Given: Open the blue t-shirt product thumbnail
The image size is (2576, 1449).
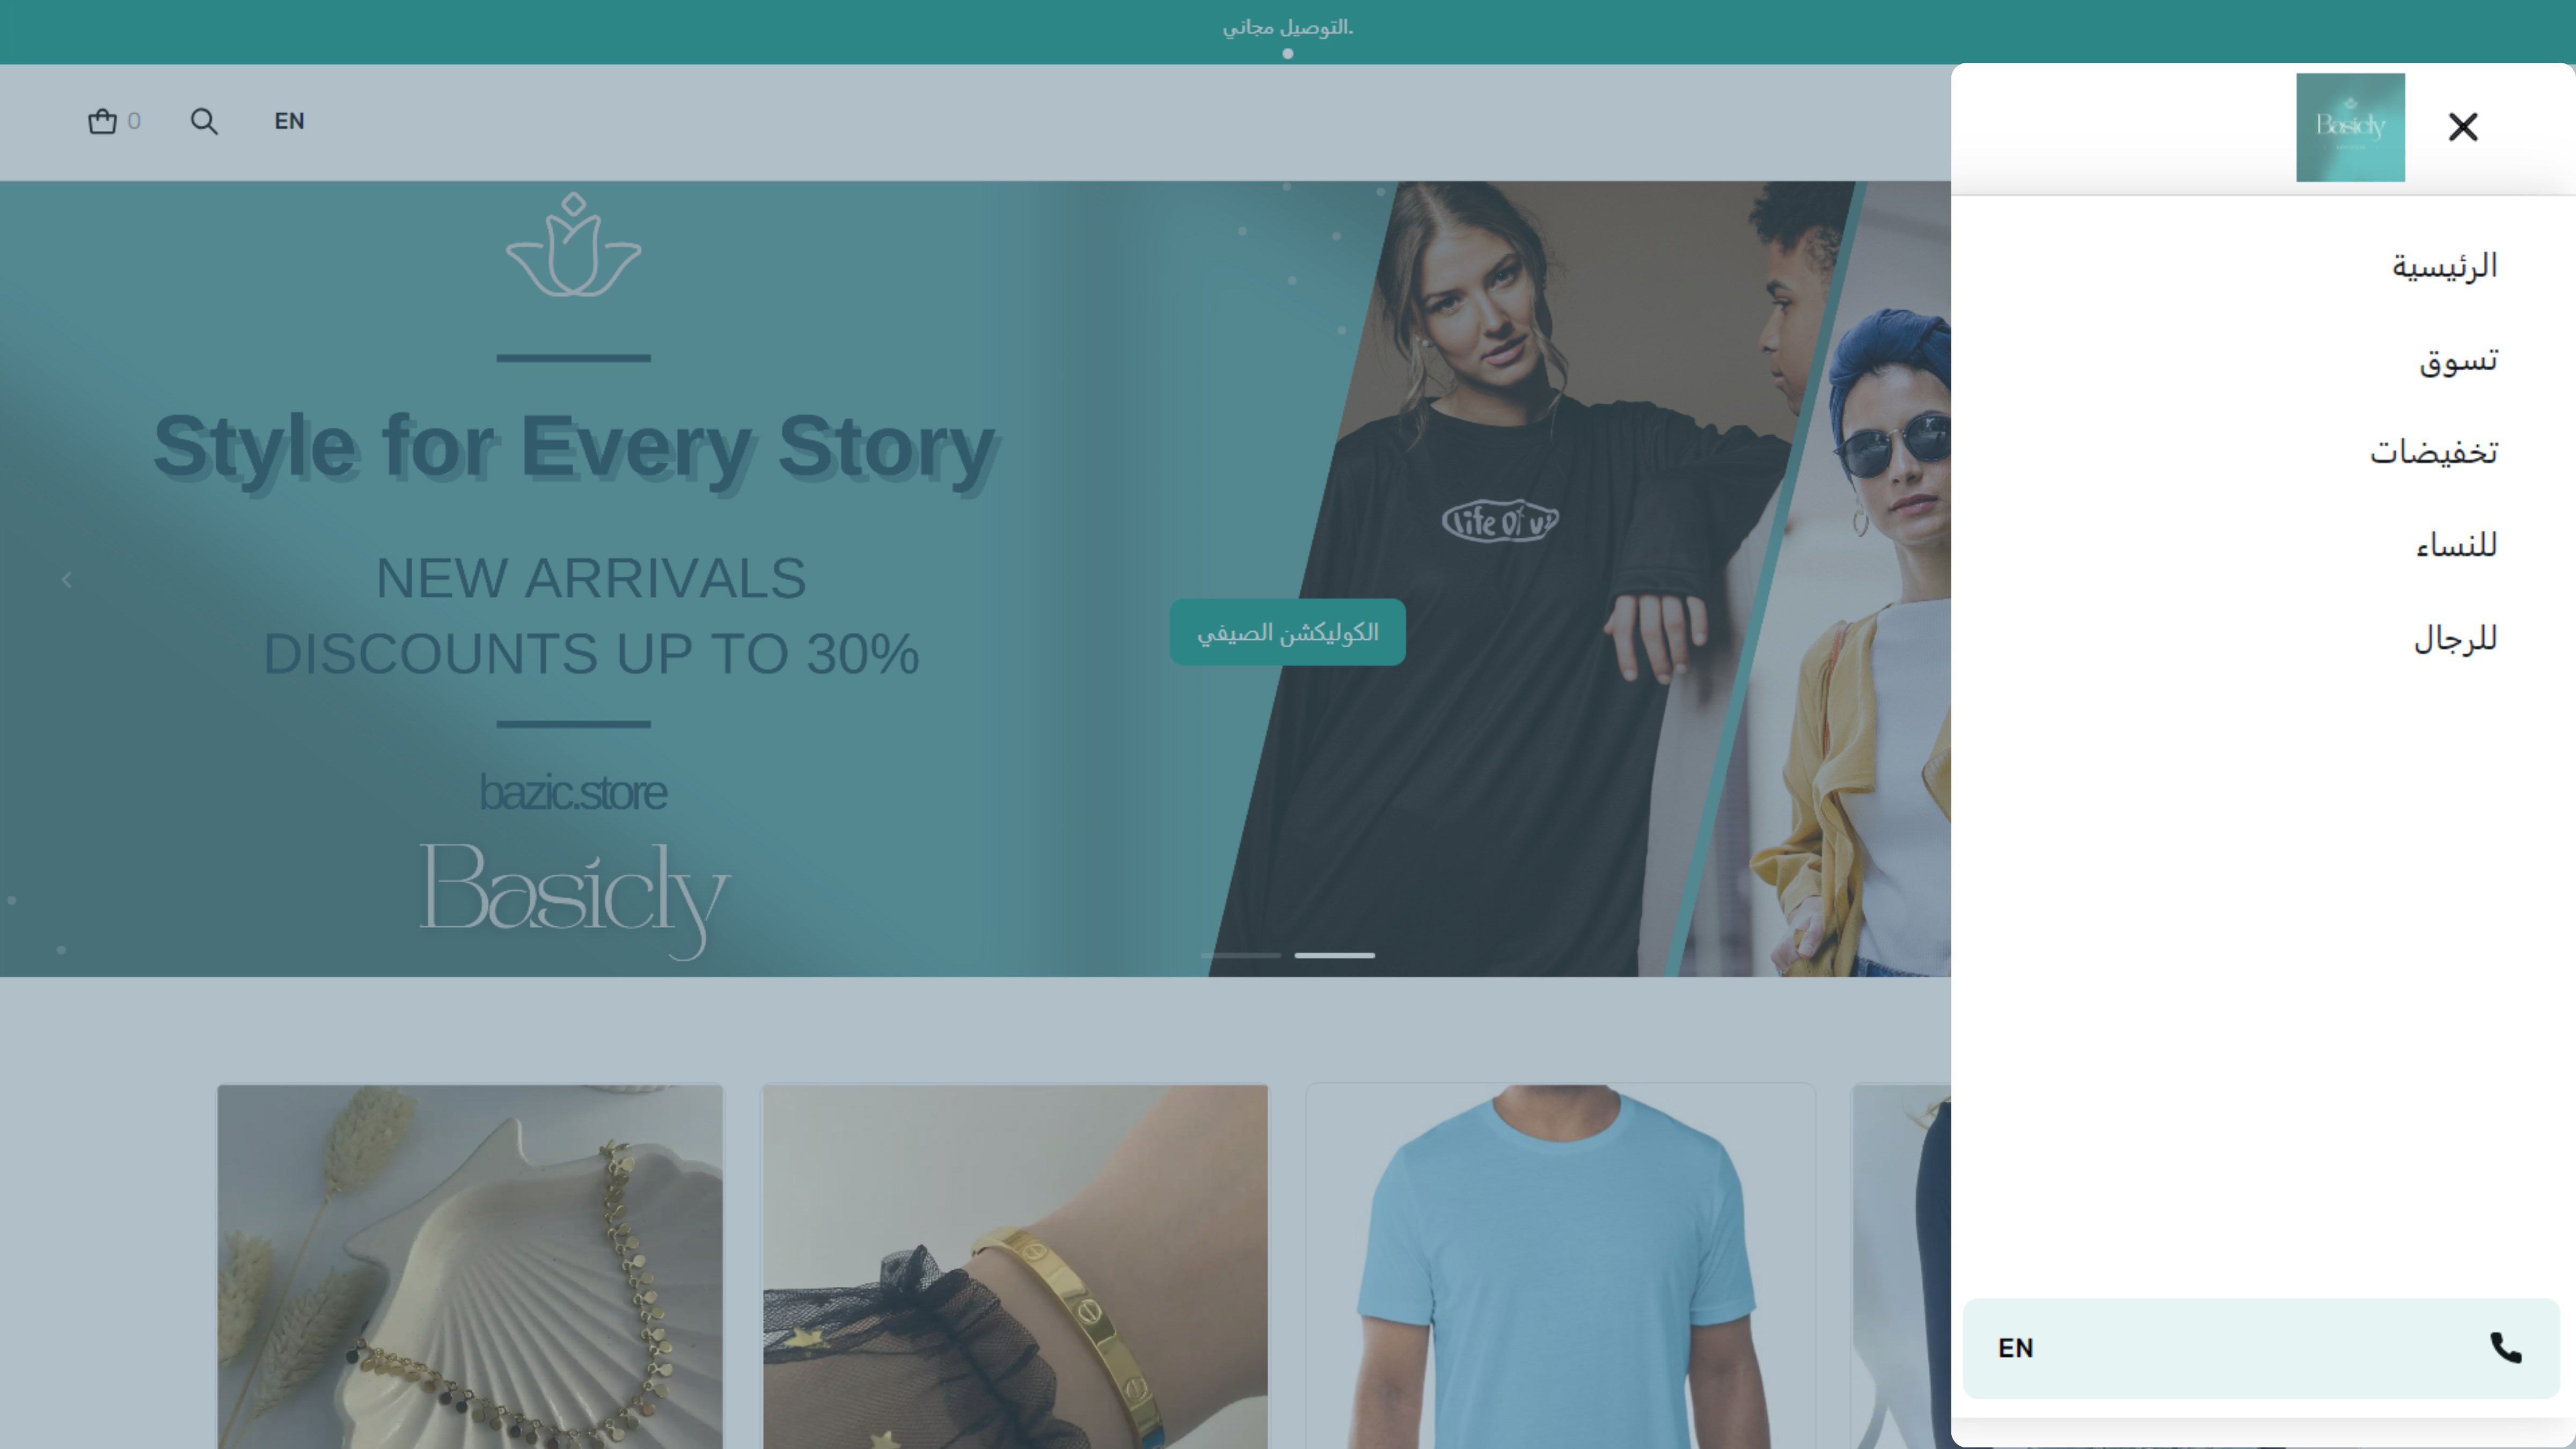Looking at the screenshot, I should tap(1560, 1266).
